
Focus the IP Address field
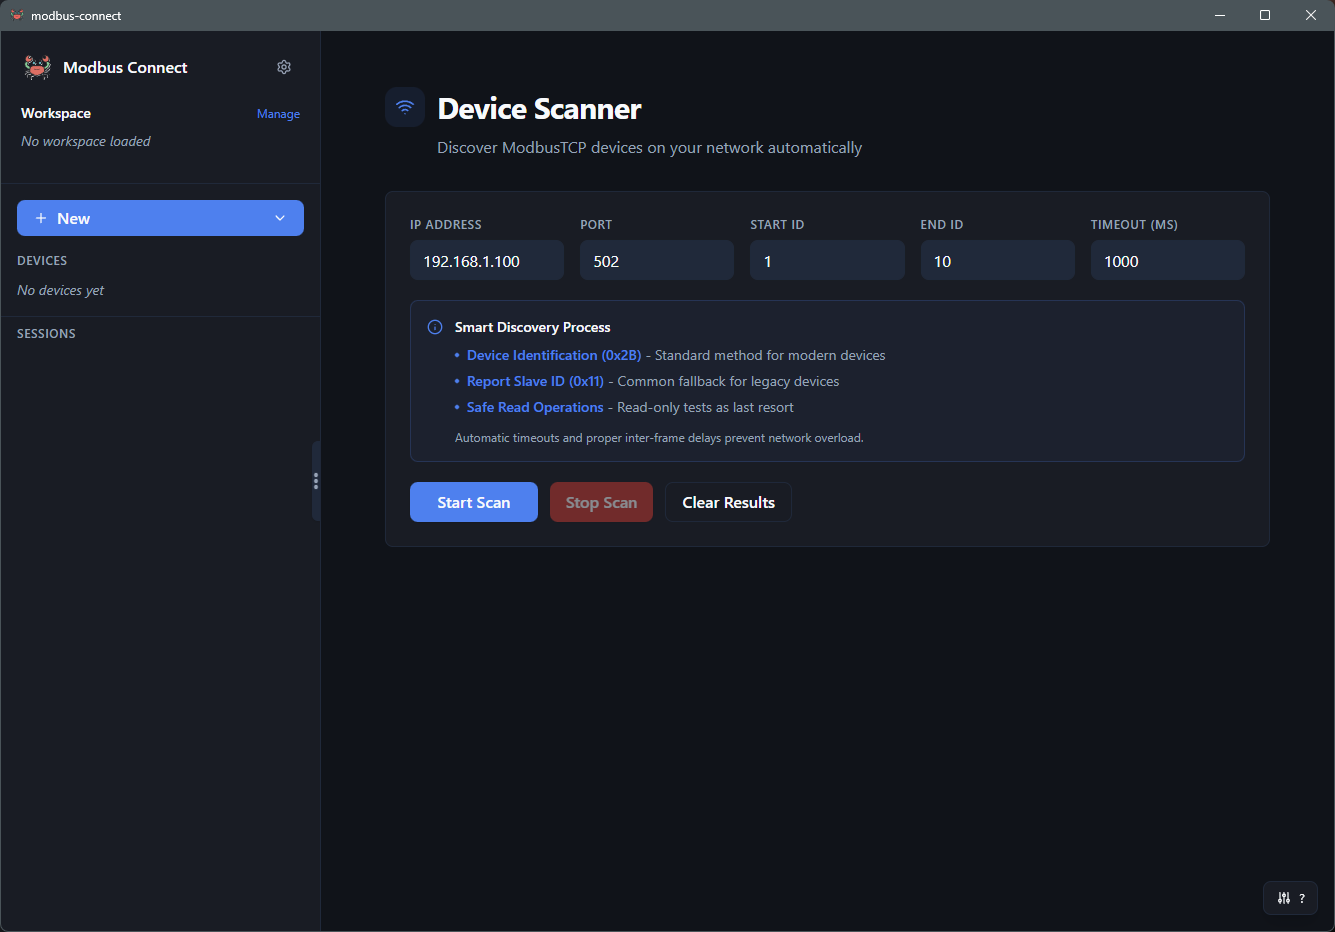486,261
